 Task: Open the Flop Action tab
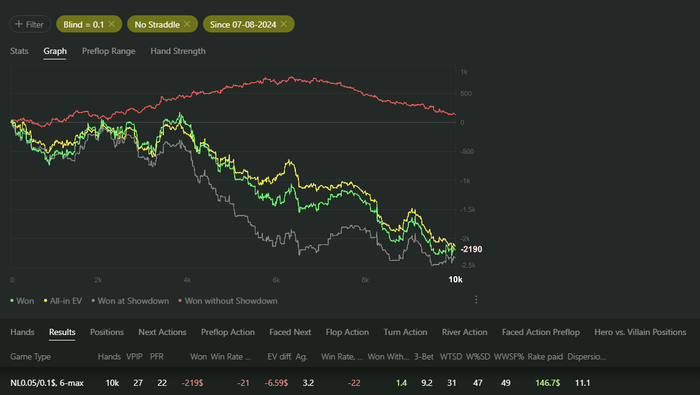[347, 332]
